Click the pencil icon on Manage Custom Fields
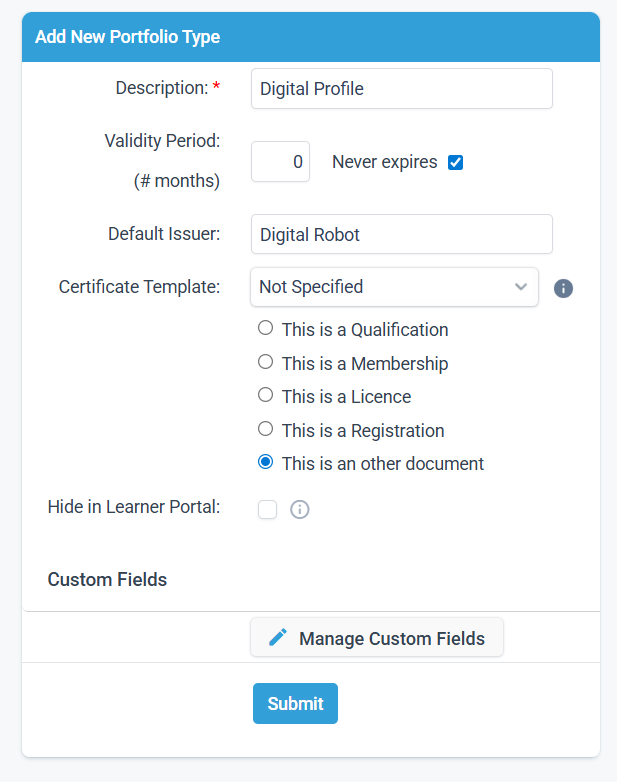The image size is (617, 782). point(278,637)
